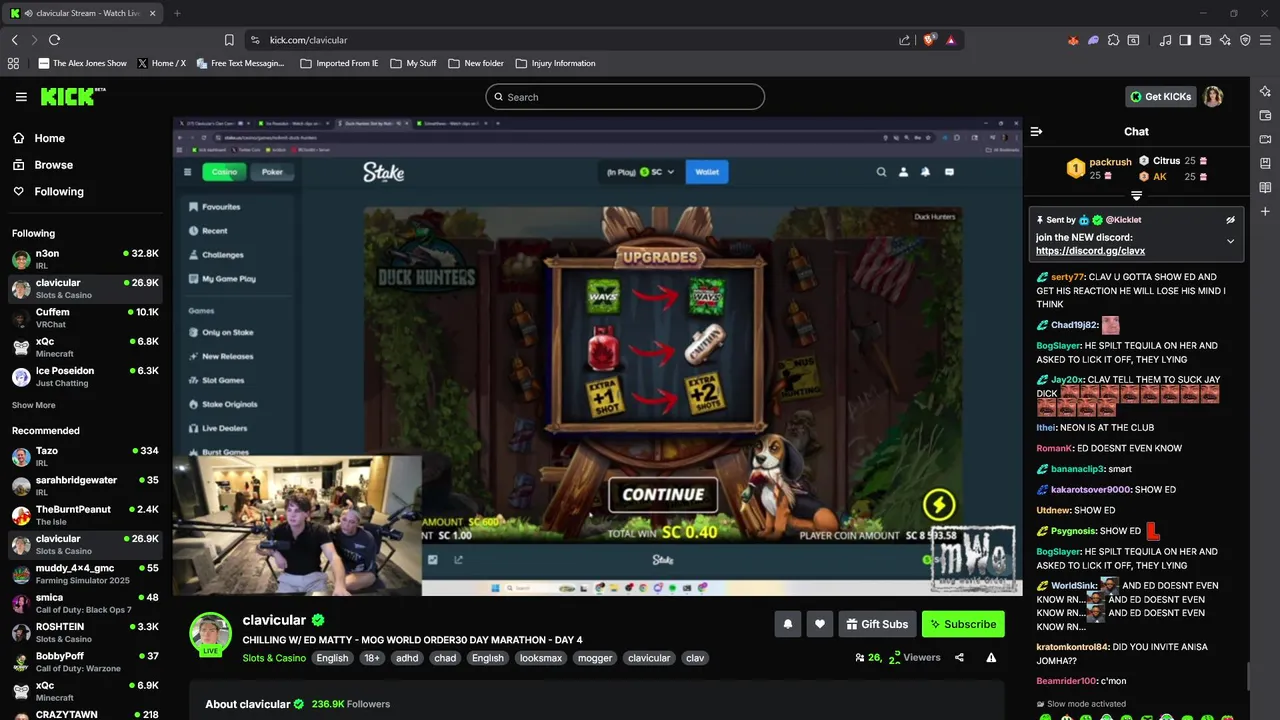Screen dimensions: 1280x720
Task: Click the Get KICKs button
Action: [x=1160, y=97]
